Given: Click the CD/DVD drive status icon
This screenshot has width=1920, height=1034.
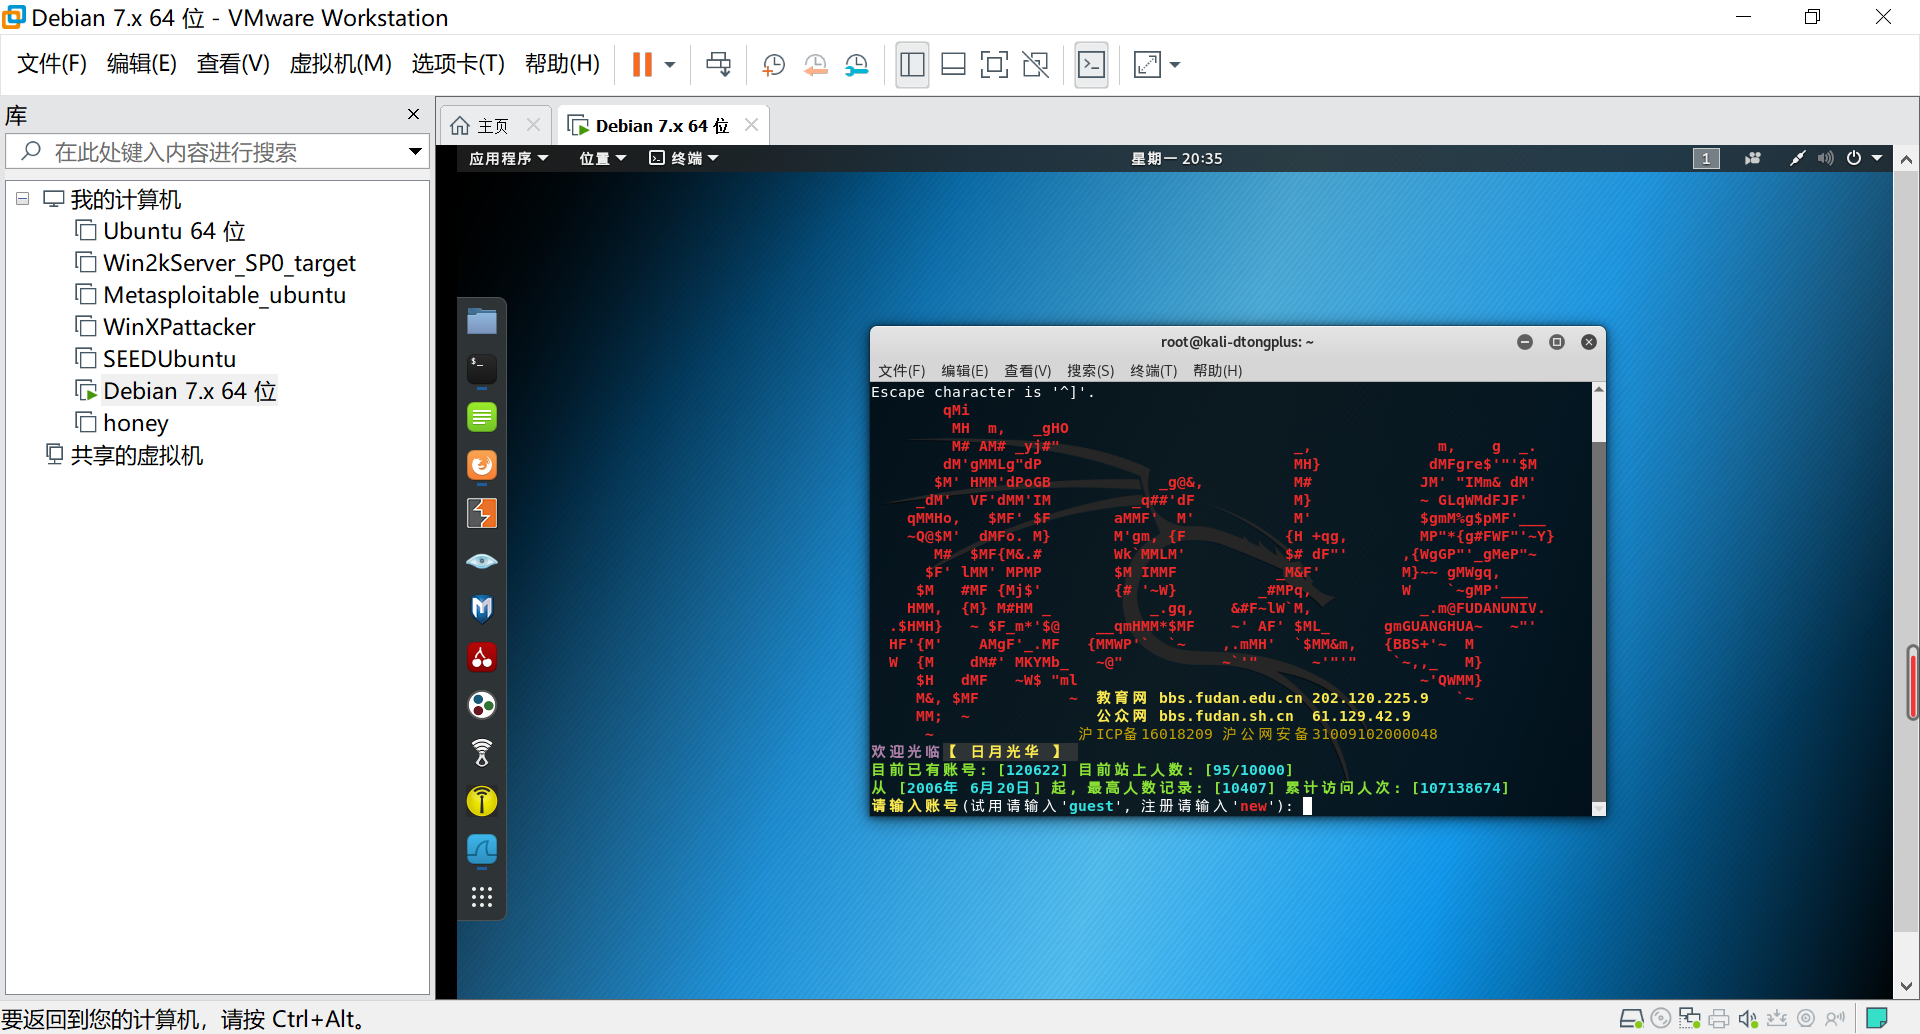Looking at the screenshot, I should (1661, 1019).
